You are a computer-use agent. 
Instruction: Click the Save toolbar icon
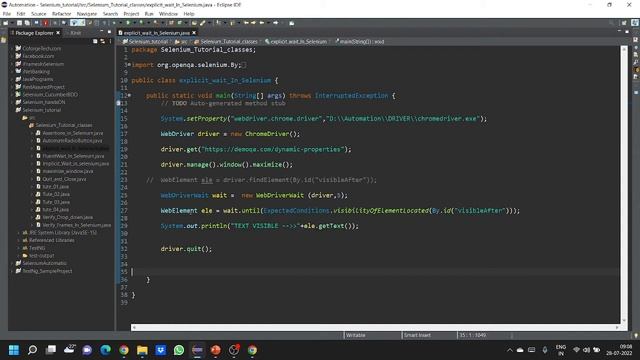19,23
